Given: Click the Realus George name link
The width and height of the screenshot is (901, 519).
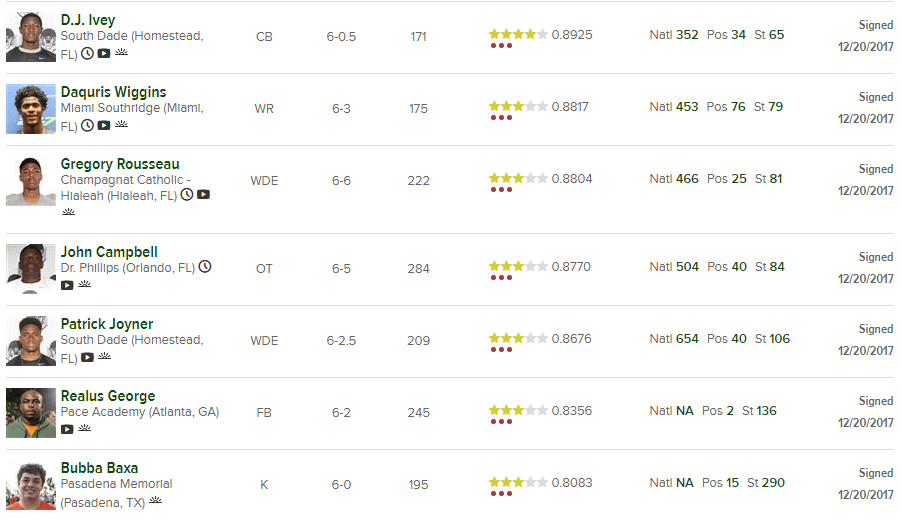Looking at the screenshot, I should (107, 396).
